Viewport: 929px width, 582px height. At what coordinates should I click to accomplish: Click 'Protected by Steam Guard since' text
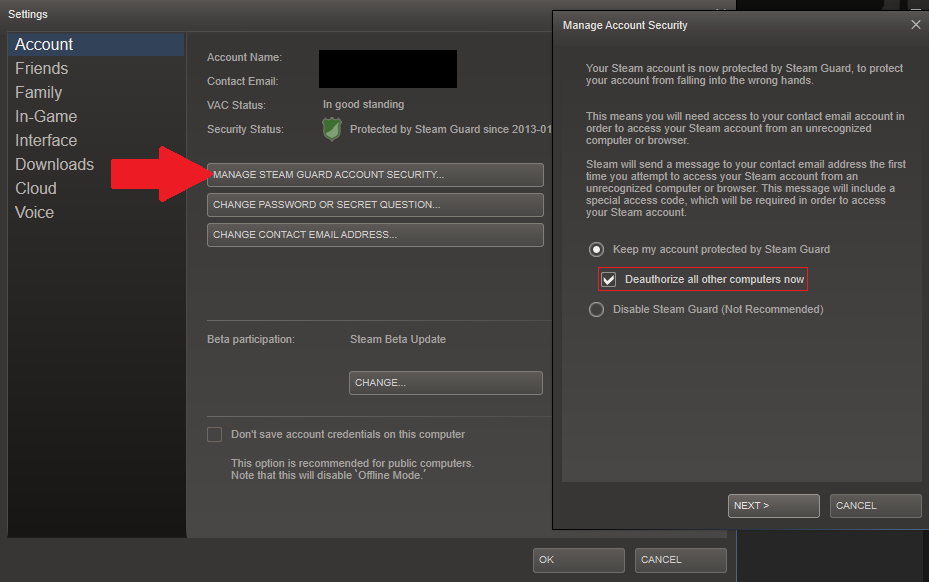click(x=450, y=129)
